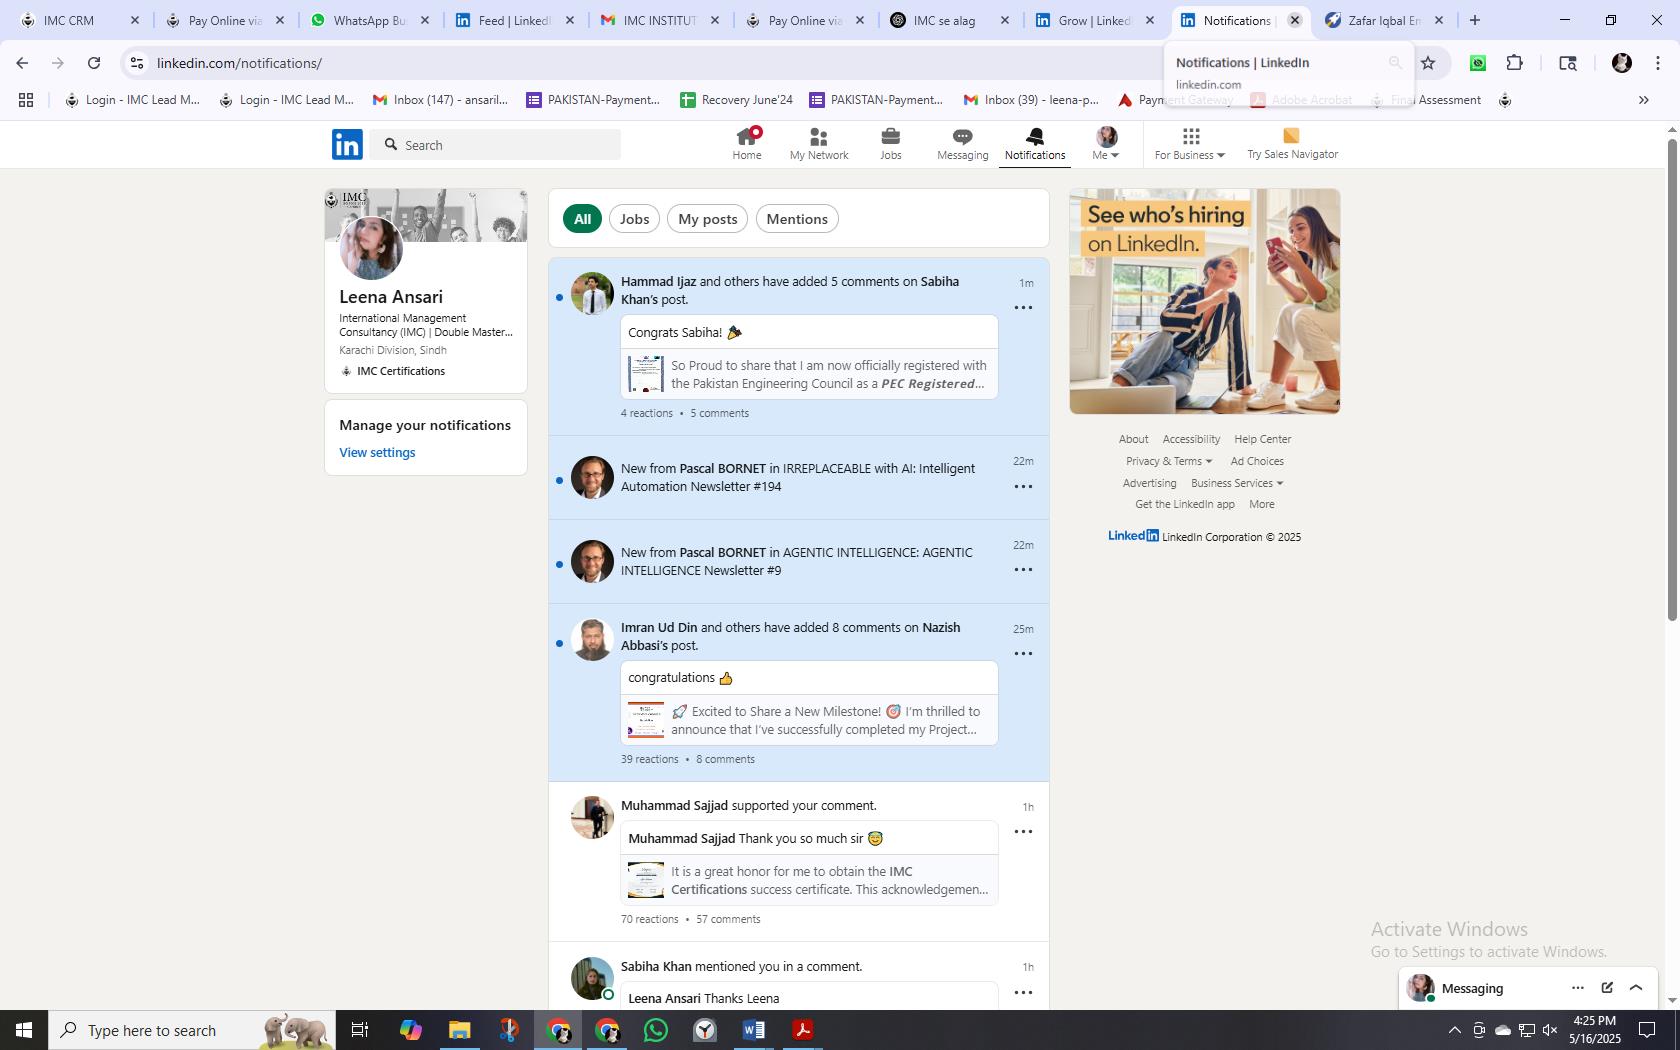1680x1050 pixels.
Task: Open Chrome Extensions puzzle icon
Action: click(x=1514, y=63)
